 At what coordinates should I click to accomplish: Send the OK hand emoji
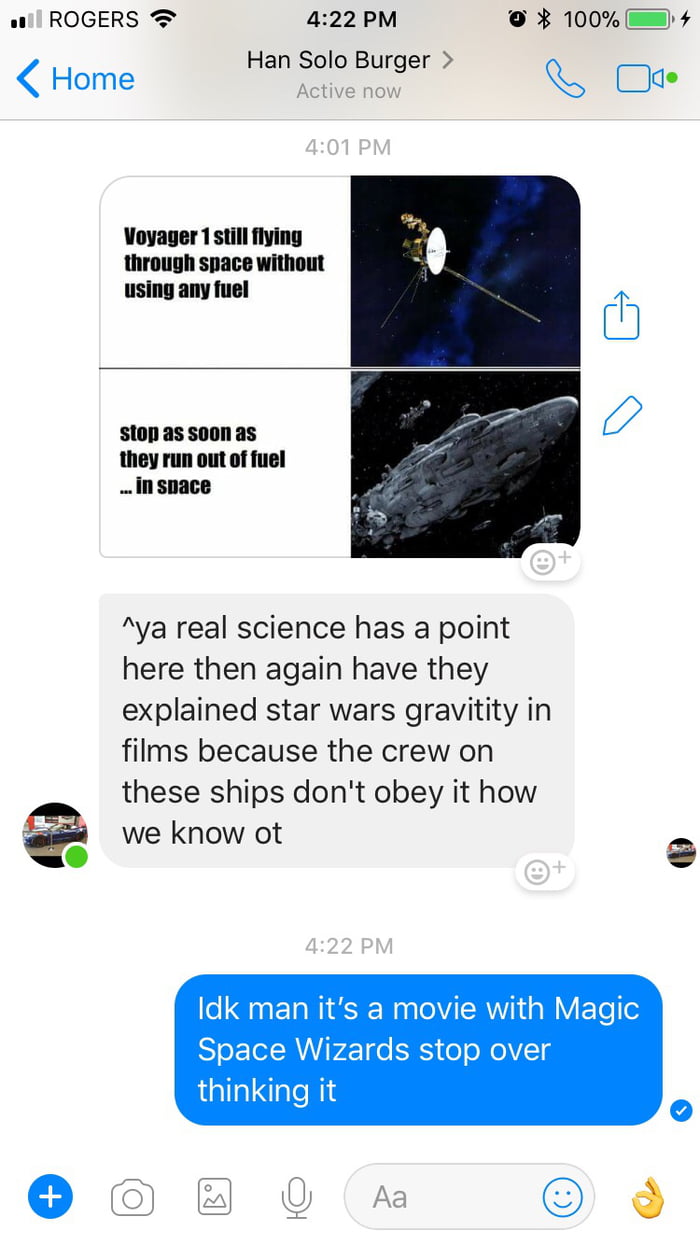pos(648,1196)
